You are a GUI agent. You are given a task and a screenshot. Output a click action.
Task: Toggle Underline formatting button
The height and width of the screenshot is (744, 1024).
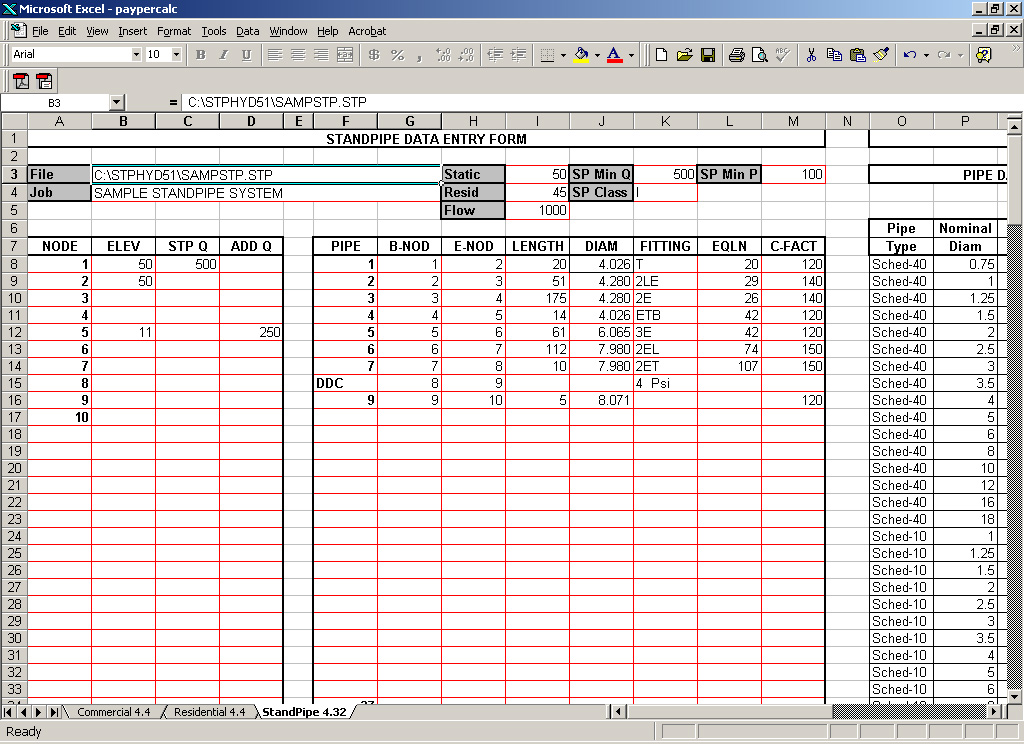[x=246, y=55]
